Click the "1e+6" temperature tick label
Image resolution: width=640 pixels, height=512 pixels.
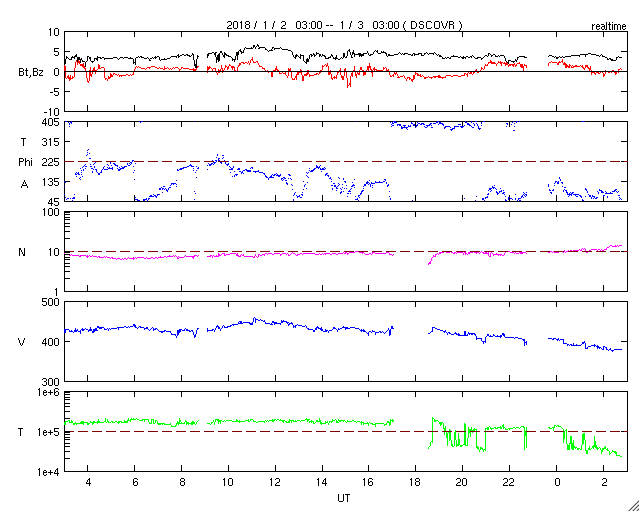pyautogui.click(x=49, y=392)
